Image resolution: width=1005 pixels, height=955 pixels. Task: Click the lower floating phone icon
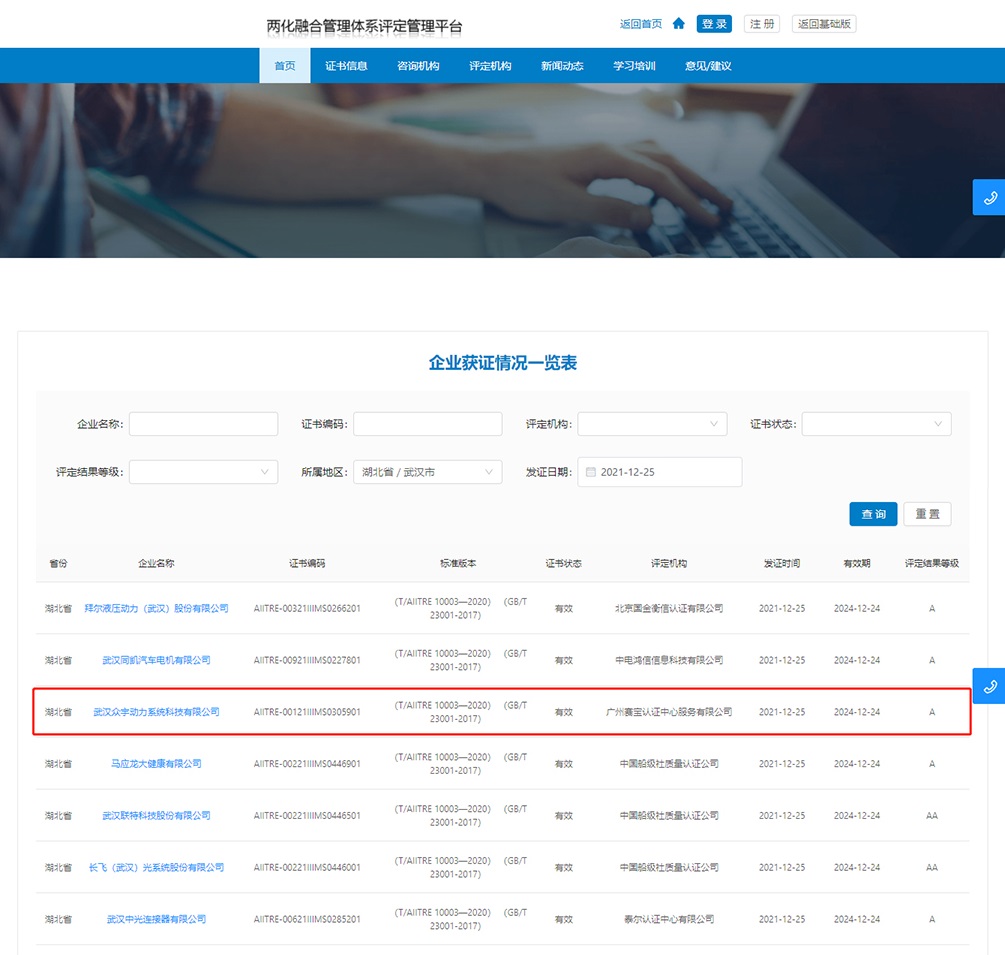989,686
